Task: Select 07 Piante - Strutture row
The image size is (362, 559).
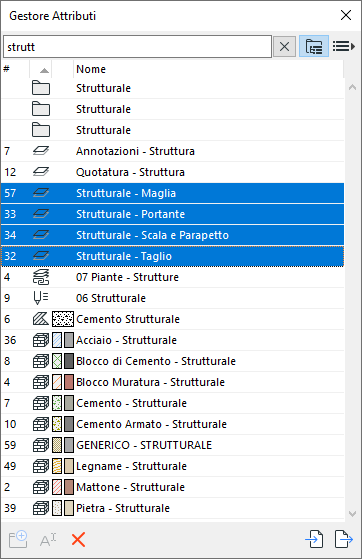Action: tap(173, 277)
